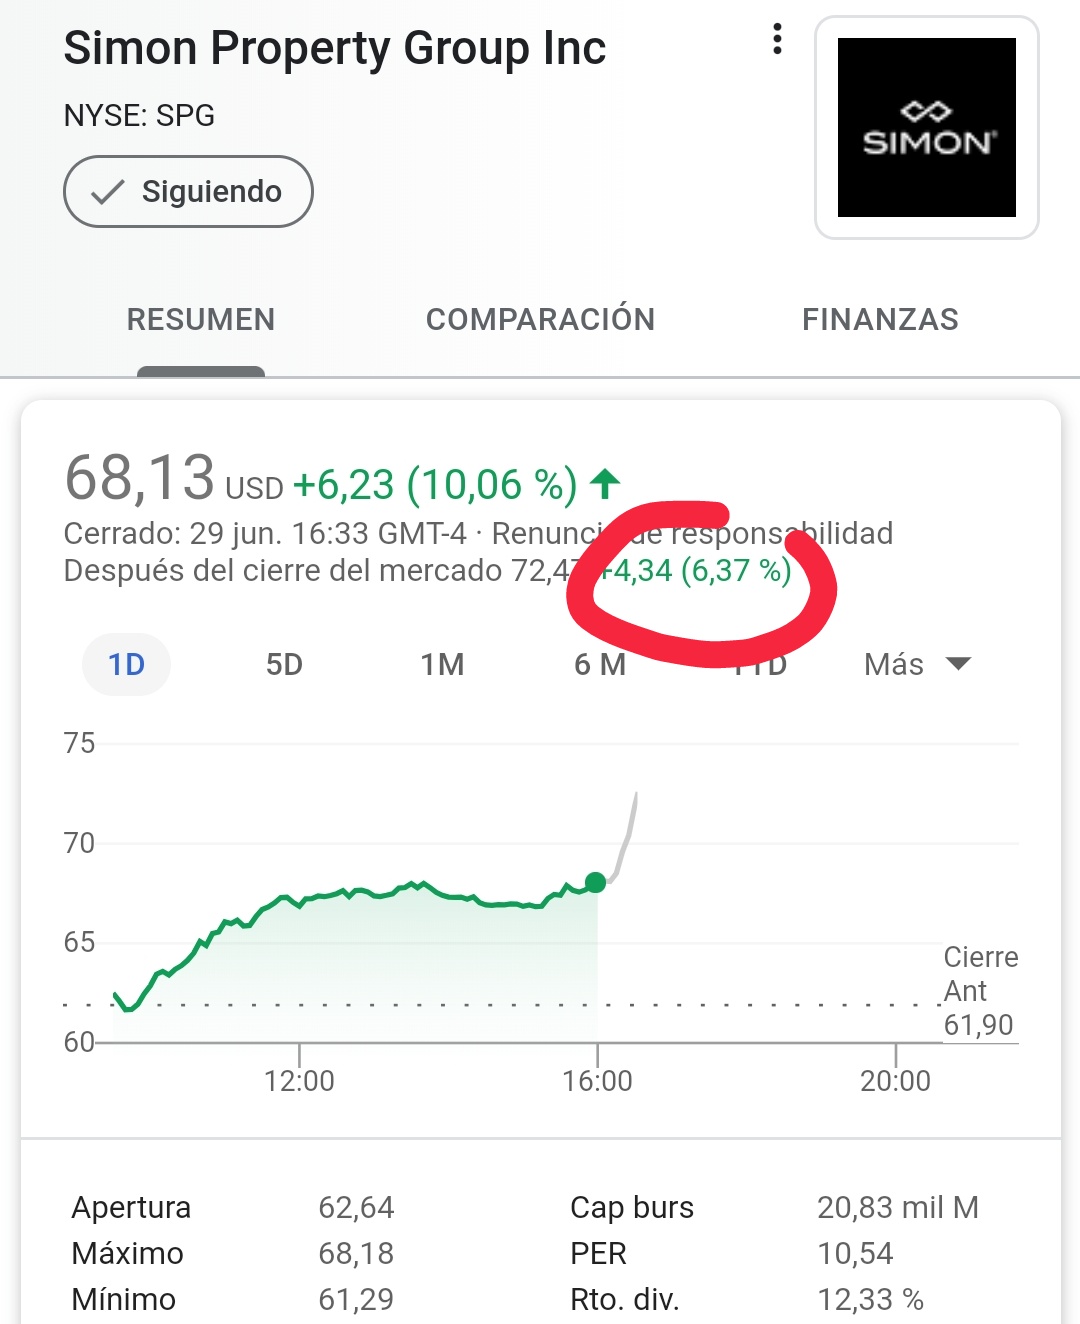Screen dimensions: 1080x1324
Task: Open the three-dot options menu
Action: pos(777,39)
